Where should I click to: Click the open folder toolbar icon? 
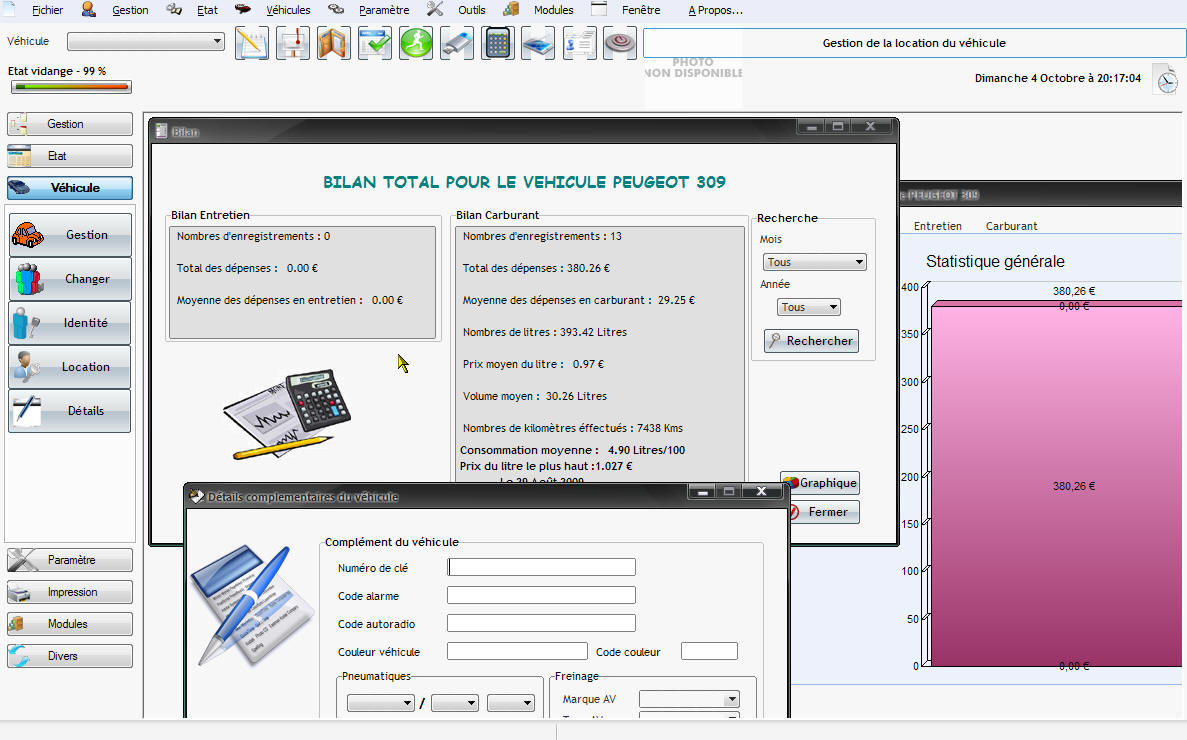(x=334, y=43)
